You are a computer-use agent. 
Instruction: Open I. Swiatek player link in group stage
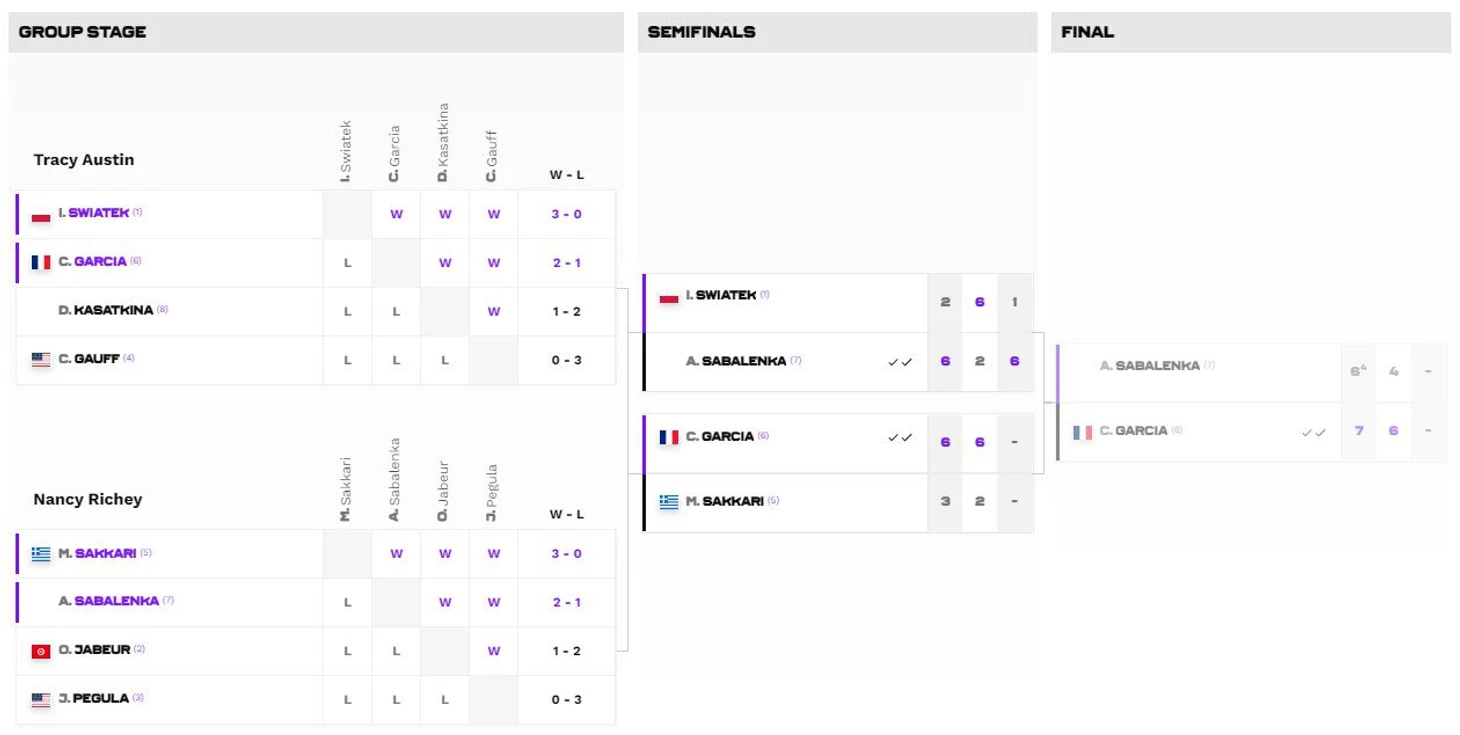point(94,213)
